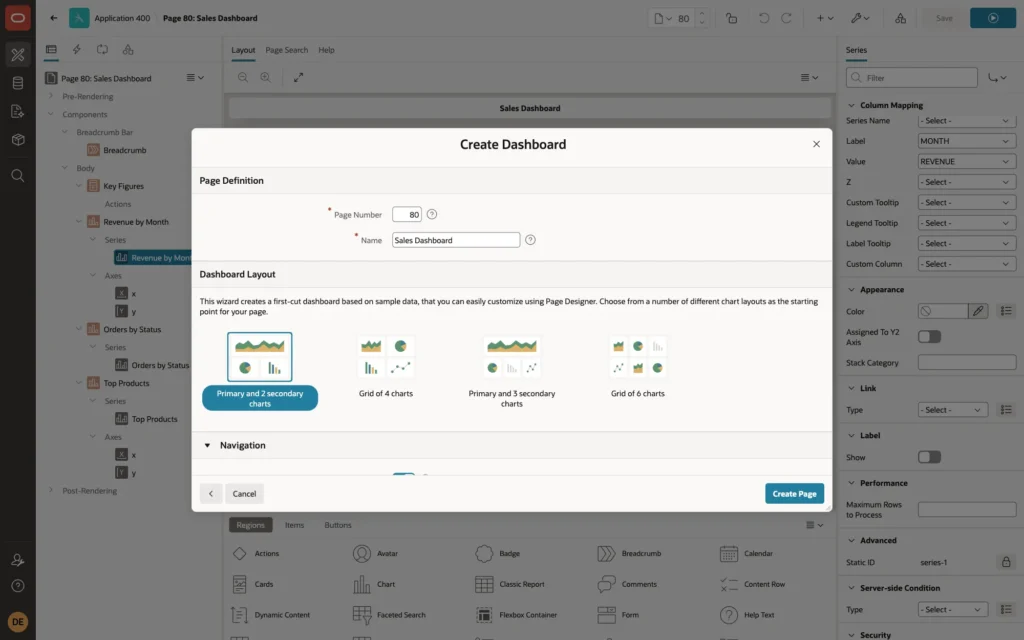Zoom in the layout view
The image size is (1024, 640).
(266, 77)
